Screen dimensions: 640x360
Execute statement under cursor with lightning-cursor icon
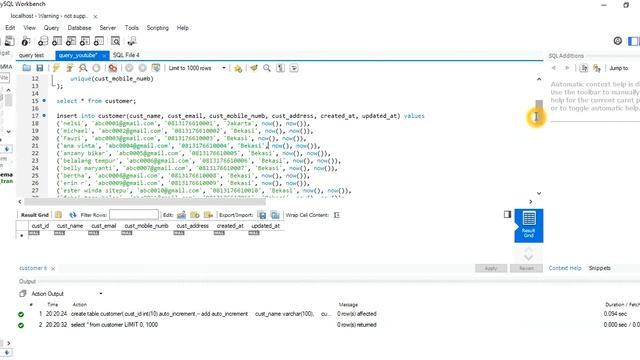point(69,68)
